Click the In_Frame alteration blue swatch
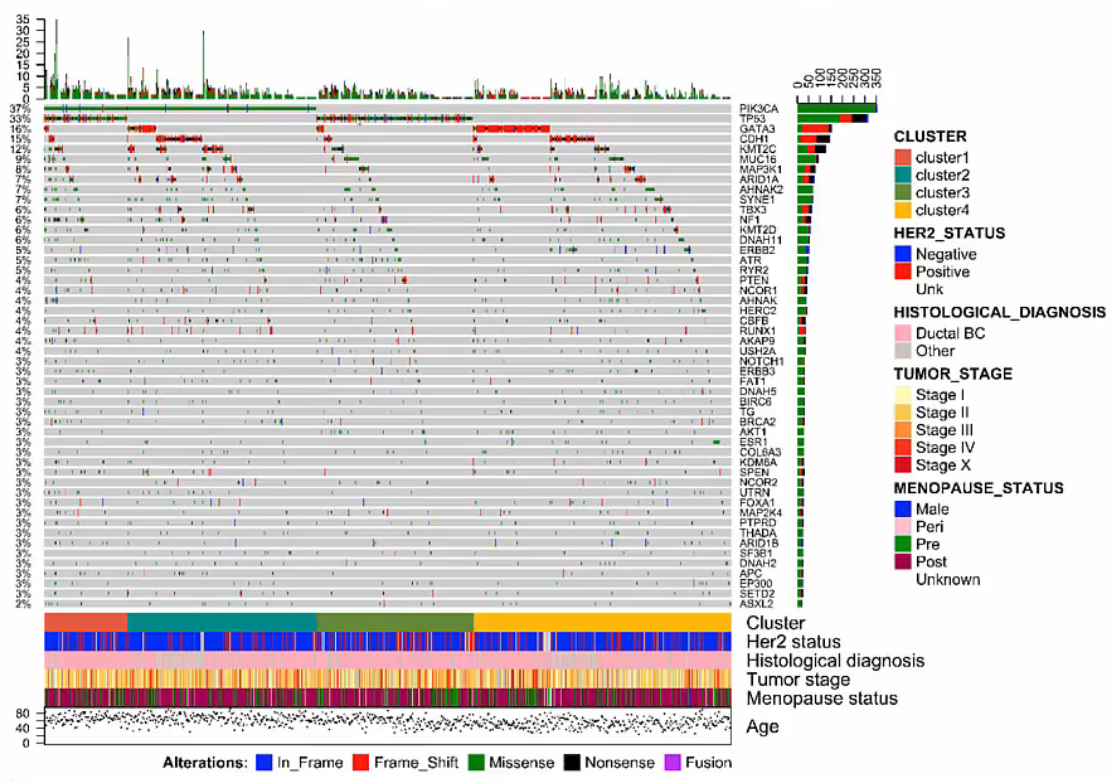 click(x=265, y=763)
